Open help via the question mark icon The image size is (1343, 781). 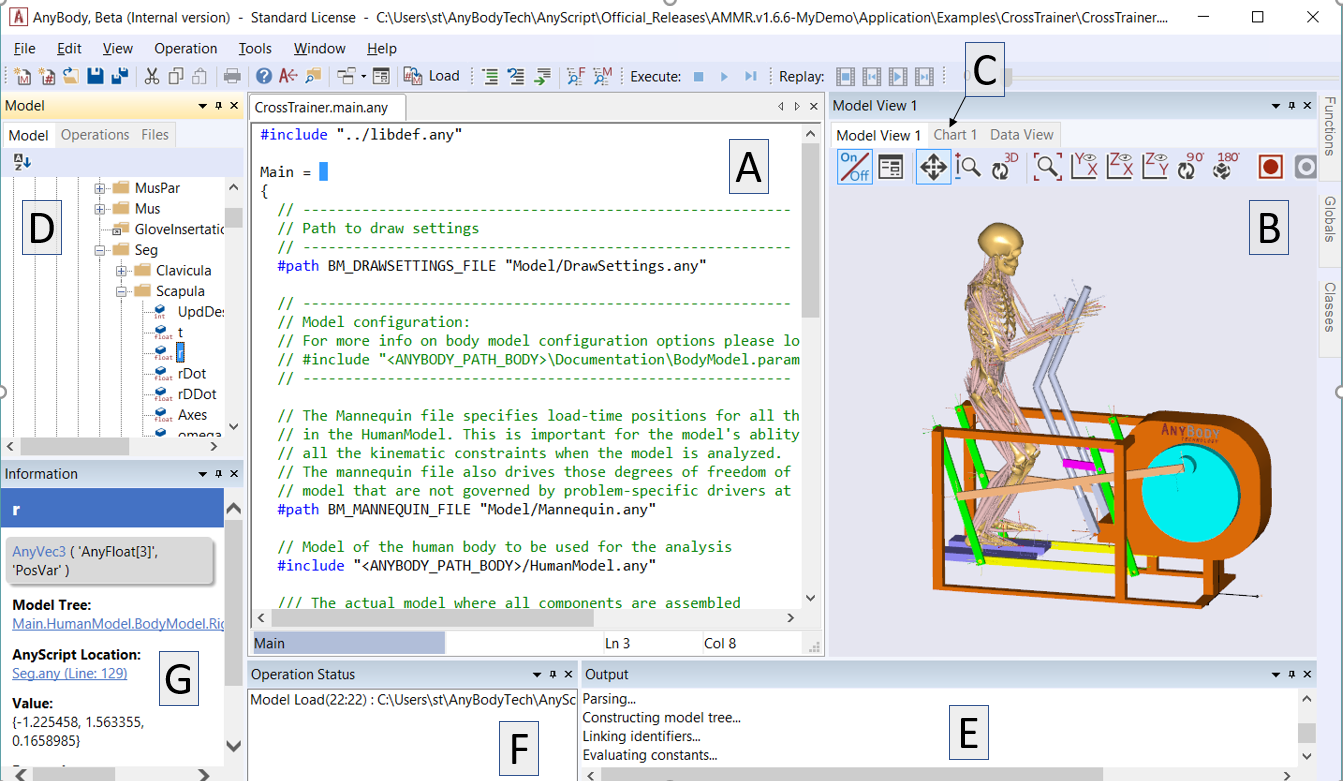pos(264,76)
